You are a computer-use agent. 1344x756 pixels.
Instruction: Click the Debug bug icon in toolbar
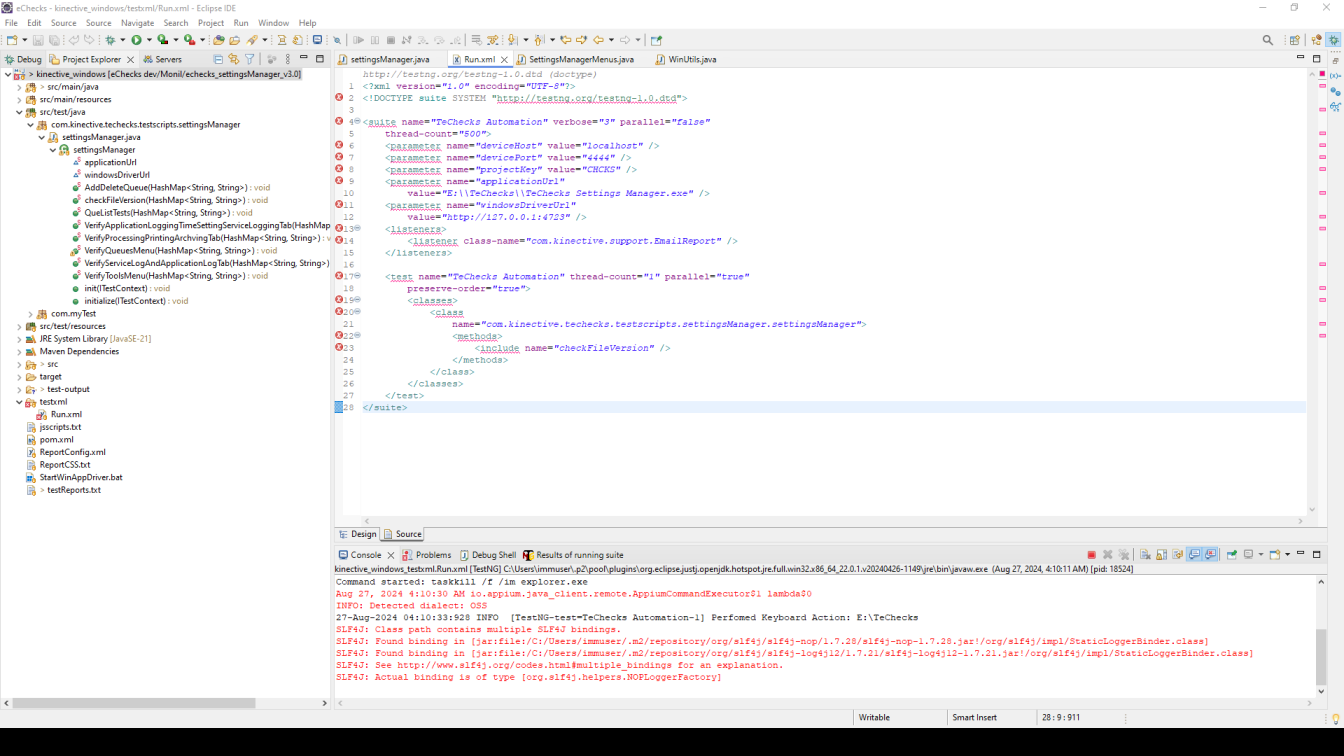[x=110, y=40]
